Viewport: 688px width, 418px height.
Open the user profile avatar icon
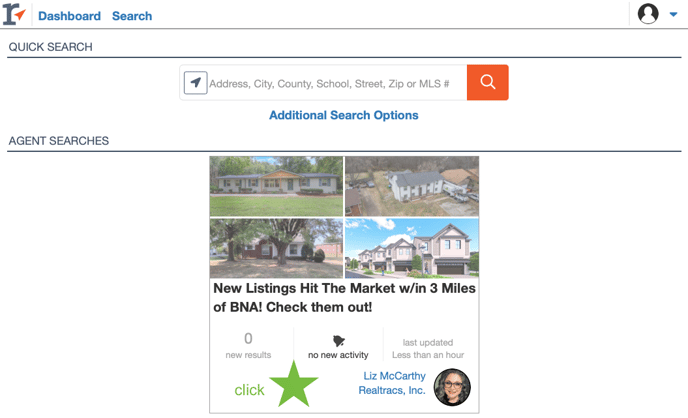coord(648,14)
